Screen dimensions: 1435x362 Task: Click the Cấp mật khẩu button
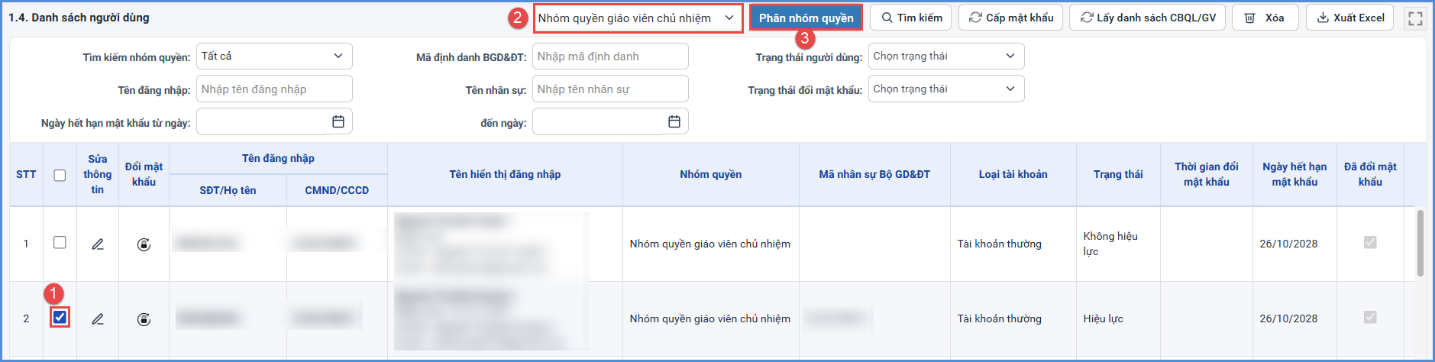[1011, 18]
